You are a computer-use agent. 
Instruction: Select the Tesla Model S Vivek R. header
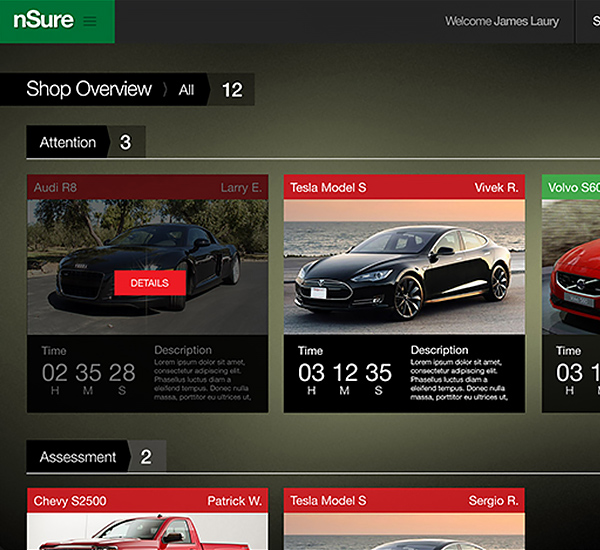pyautogui.click(x=404, y=187)
